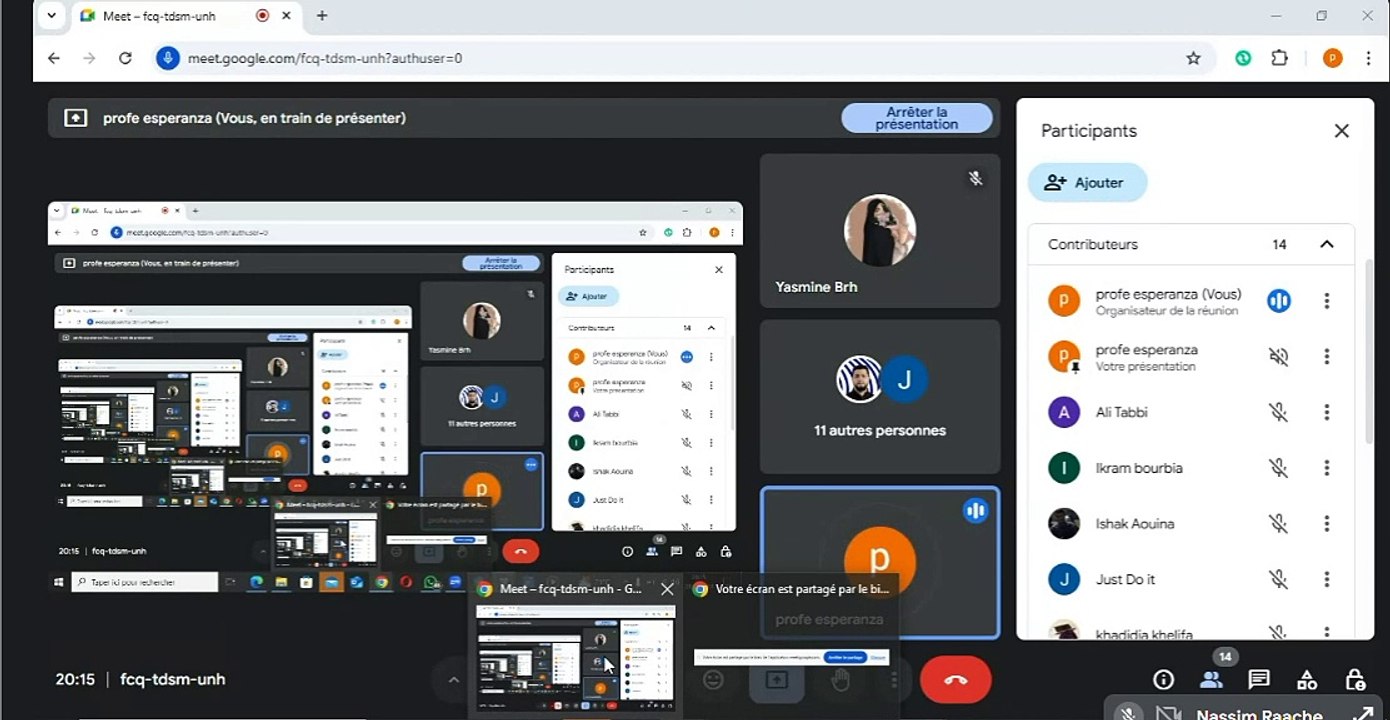The width and height of the screenshot is (1390, 720).
Task: Toggle Ikram bourbia's microphone icon
Action: [x=1279, y=468]
